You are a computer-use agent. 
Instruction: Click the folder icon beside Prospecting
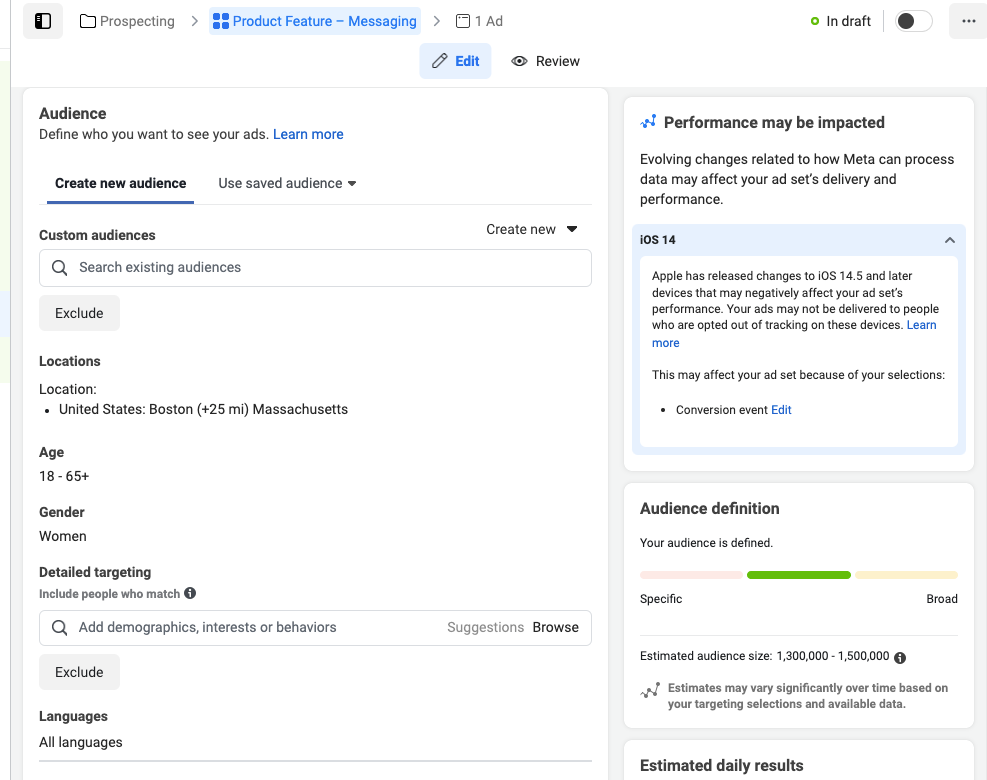click(x=89, y=20)
